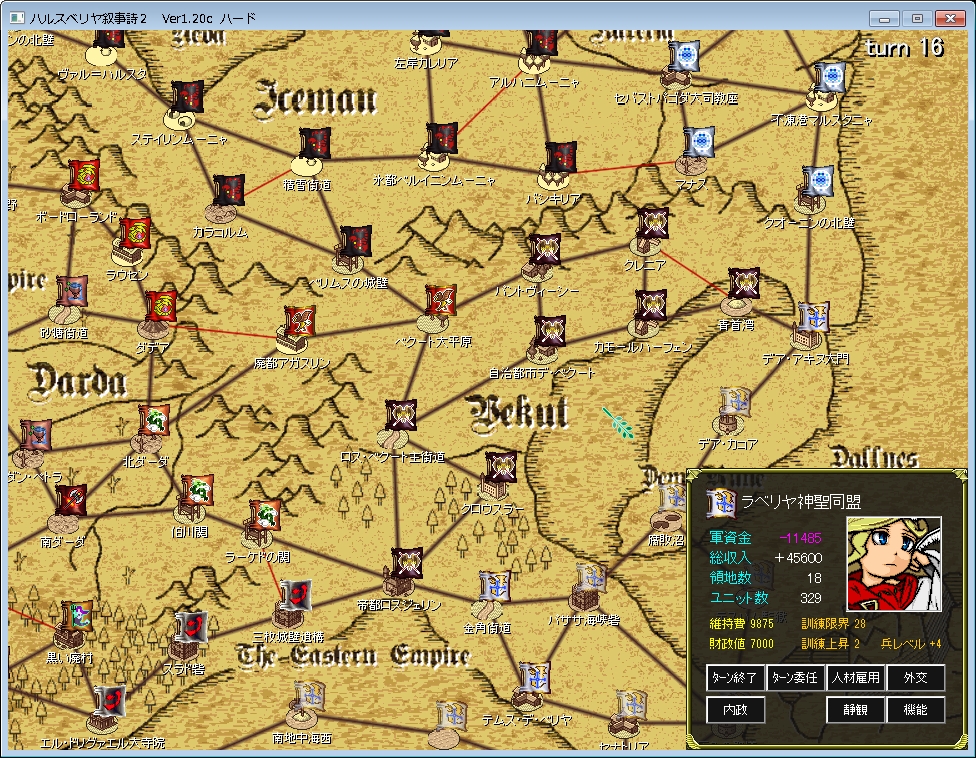Viewport: 976px width, 758px height.
Task: Open the 人材雇用 hiring menu
Action: tap(855, 677)
